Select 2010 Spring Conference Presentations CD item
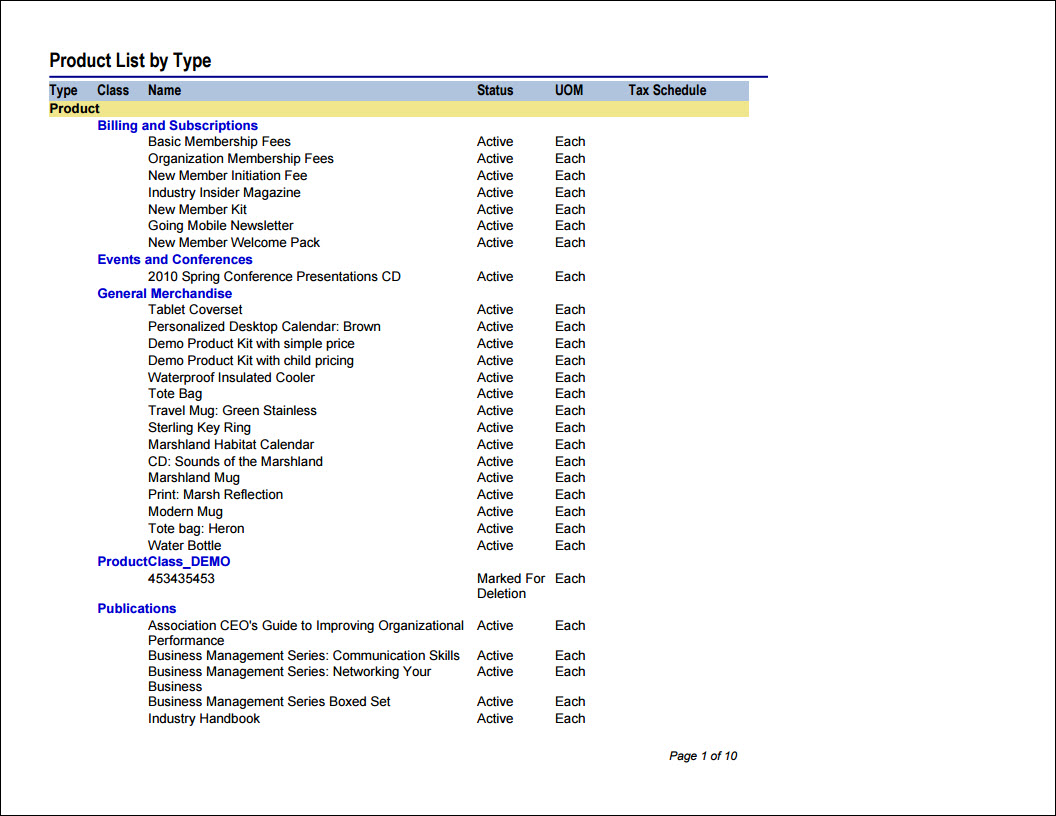This screenshot has width=1056, height=816. click(274, 277)
